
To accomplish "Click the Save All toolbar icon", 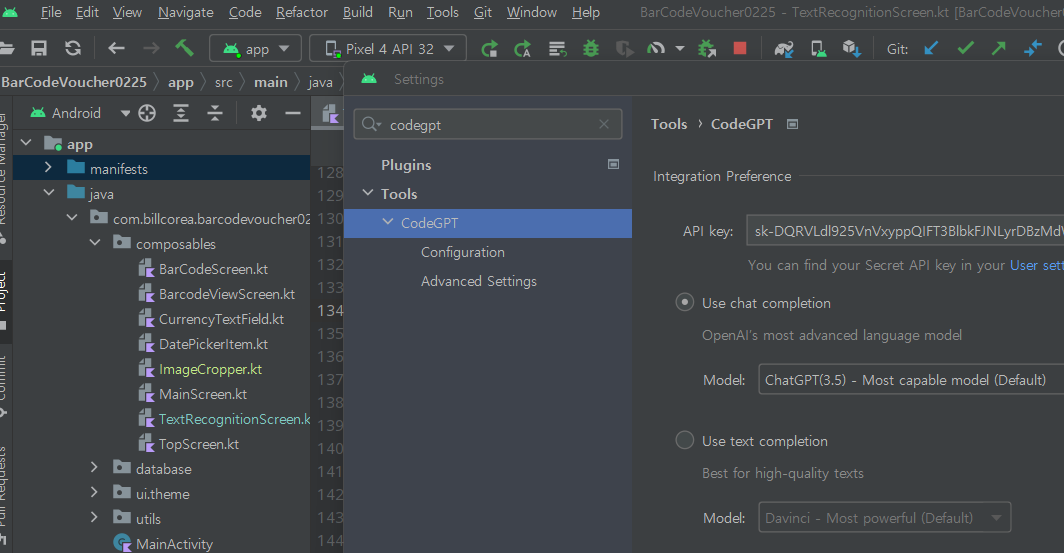I will [x=39, y=48].
